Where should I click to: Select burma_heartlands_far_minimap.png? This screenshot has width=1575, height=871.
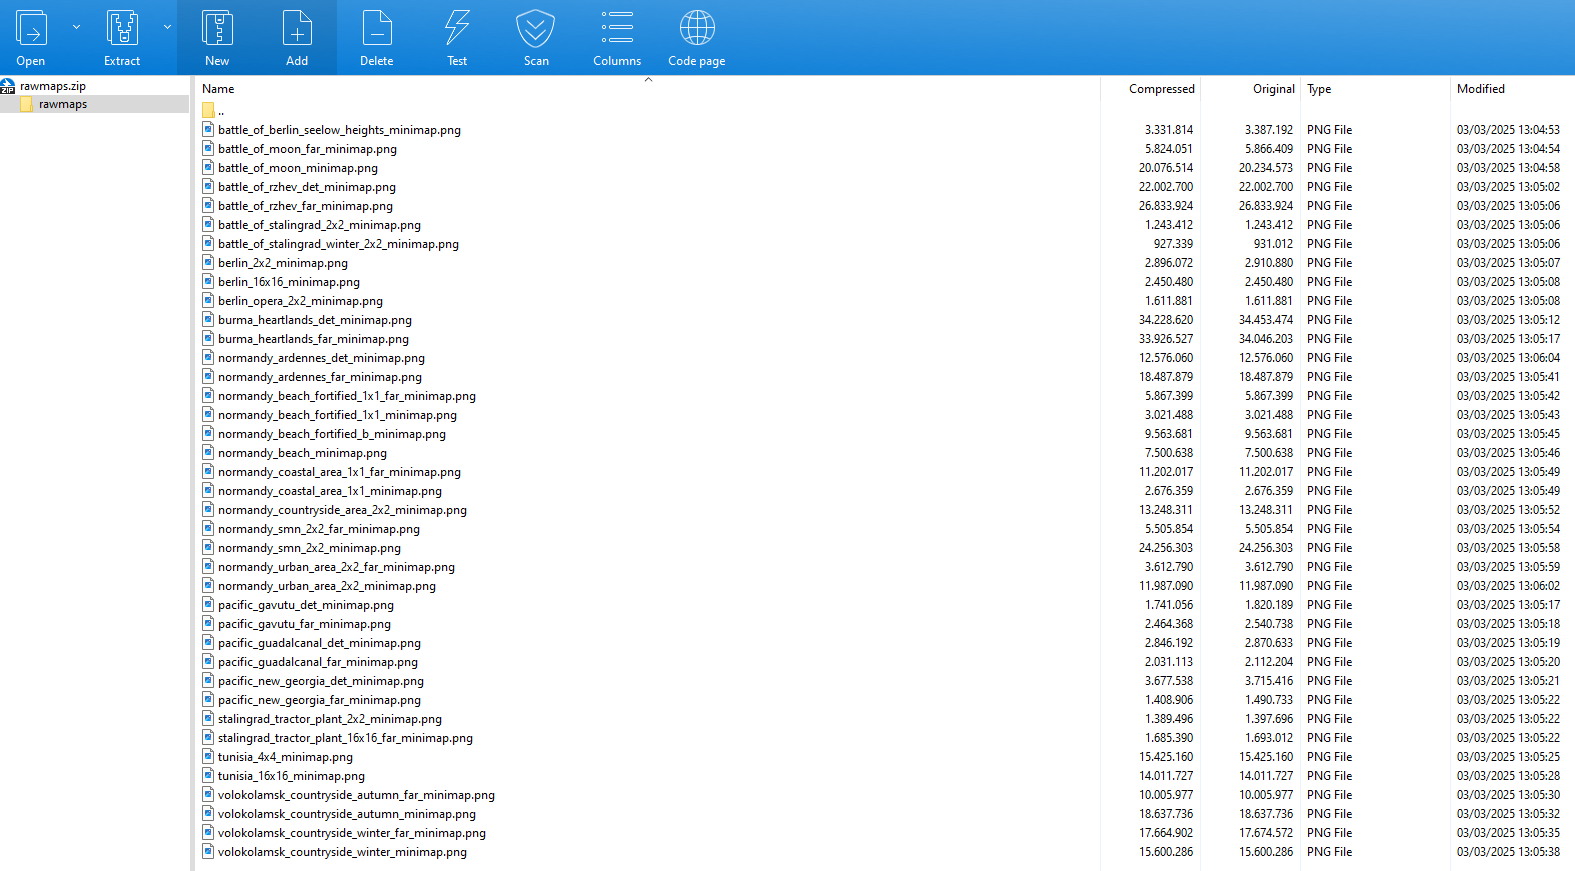[x=313, y=339]
